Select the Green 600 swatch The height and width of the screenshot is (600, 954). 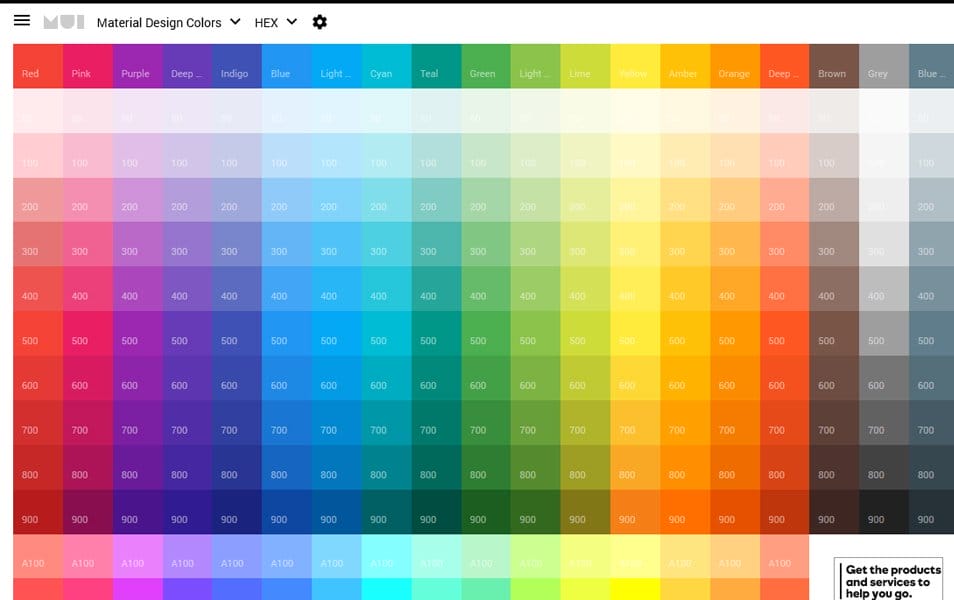point(483,385)
